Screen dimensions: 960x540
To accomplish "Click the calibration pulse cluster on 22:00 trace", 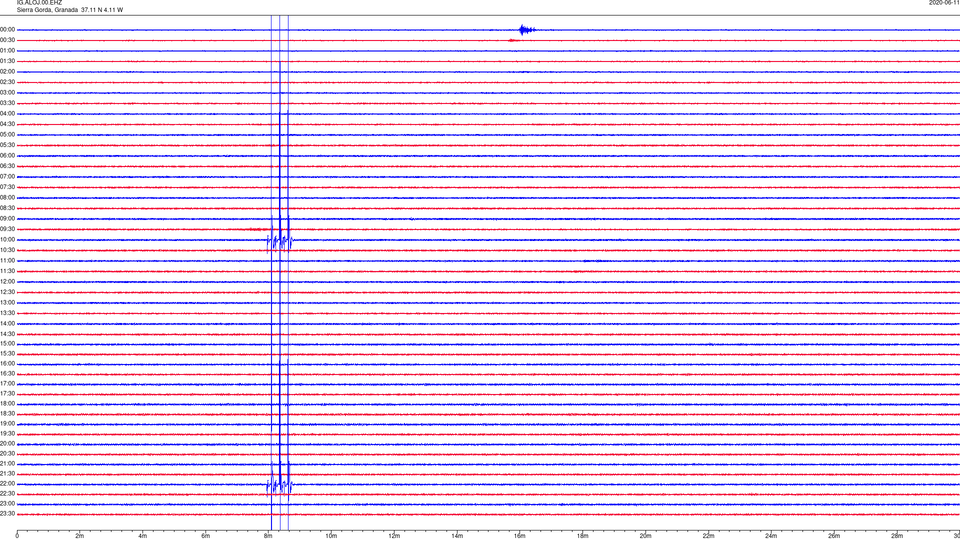I will 280,486.
